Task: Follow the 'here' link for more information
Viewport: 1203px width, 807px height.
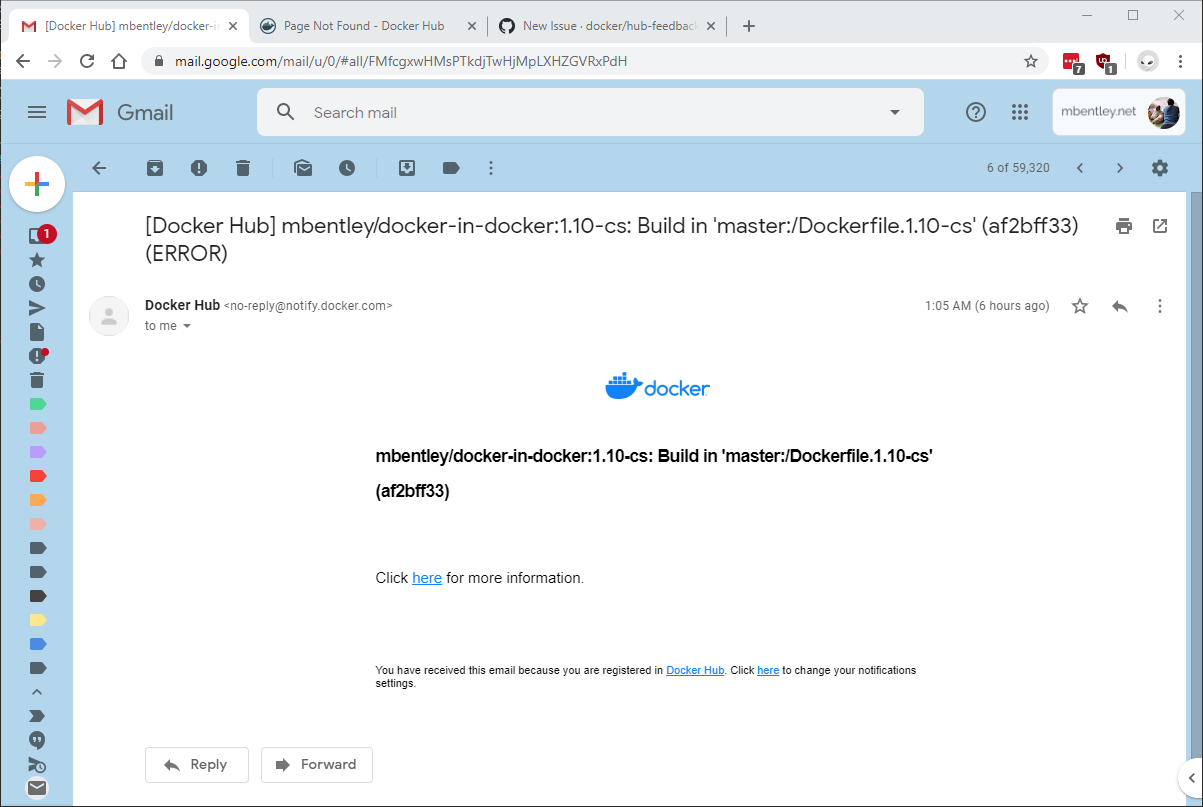Action: coord(427,578)
